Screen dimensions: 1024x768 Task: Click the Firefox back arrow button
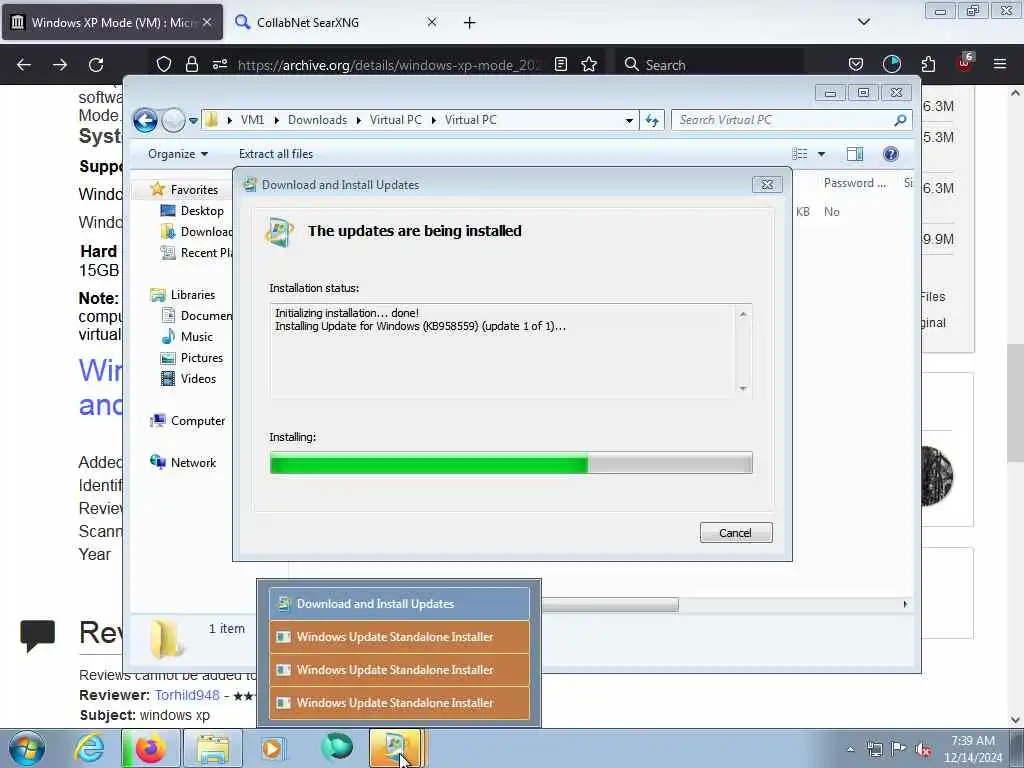(x=24, y=65)
